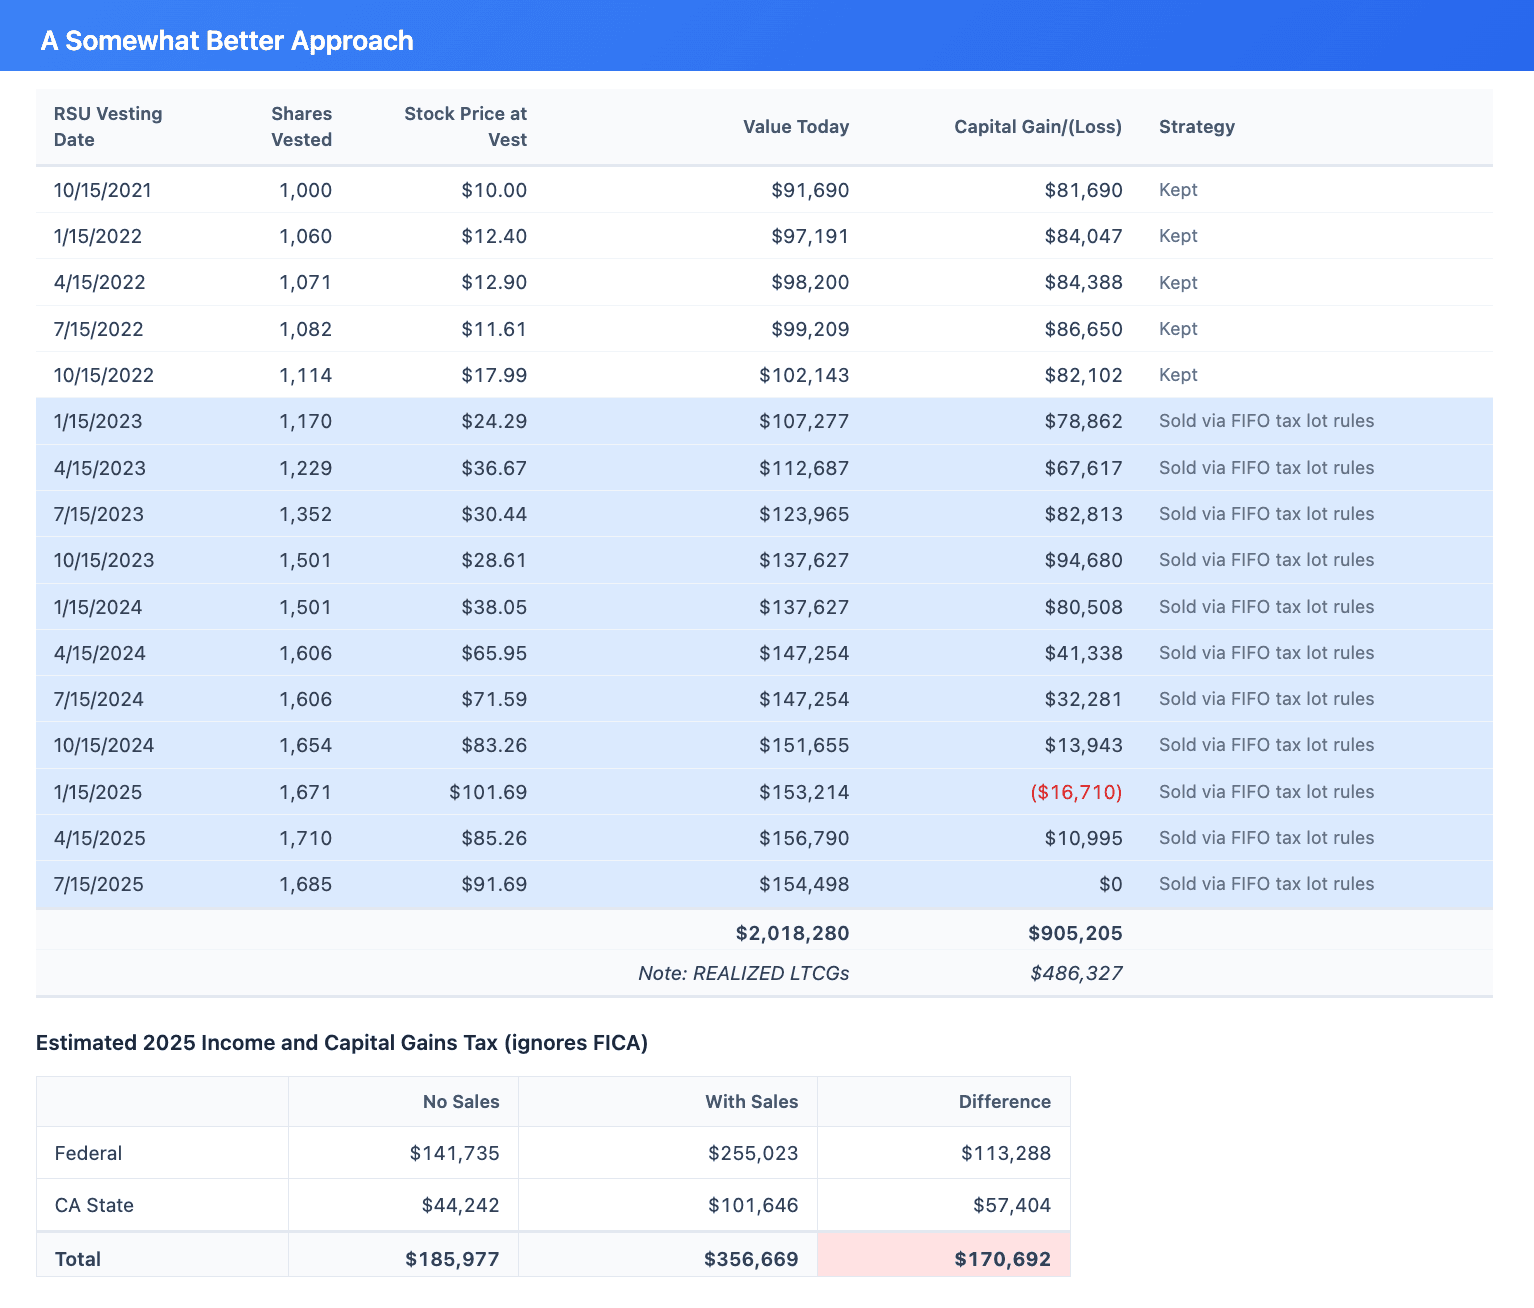Click the "Strategy" column header

click(x=1196, y=127)
